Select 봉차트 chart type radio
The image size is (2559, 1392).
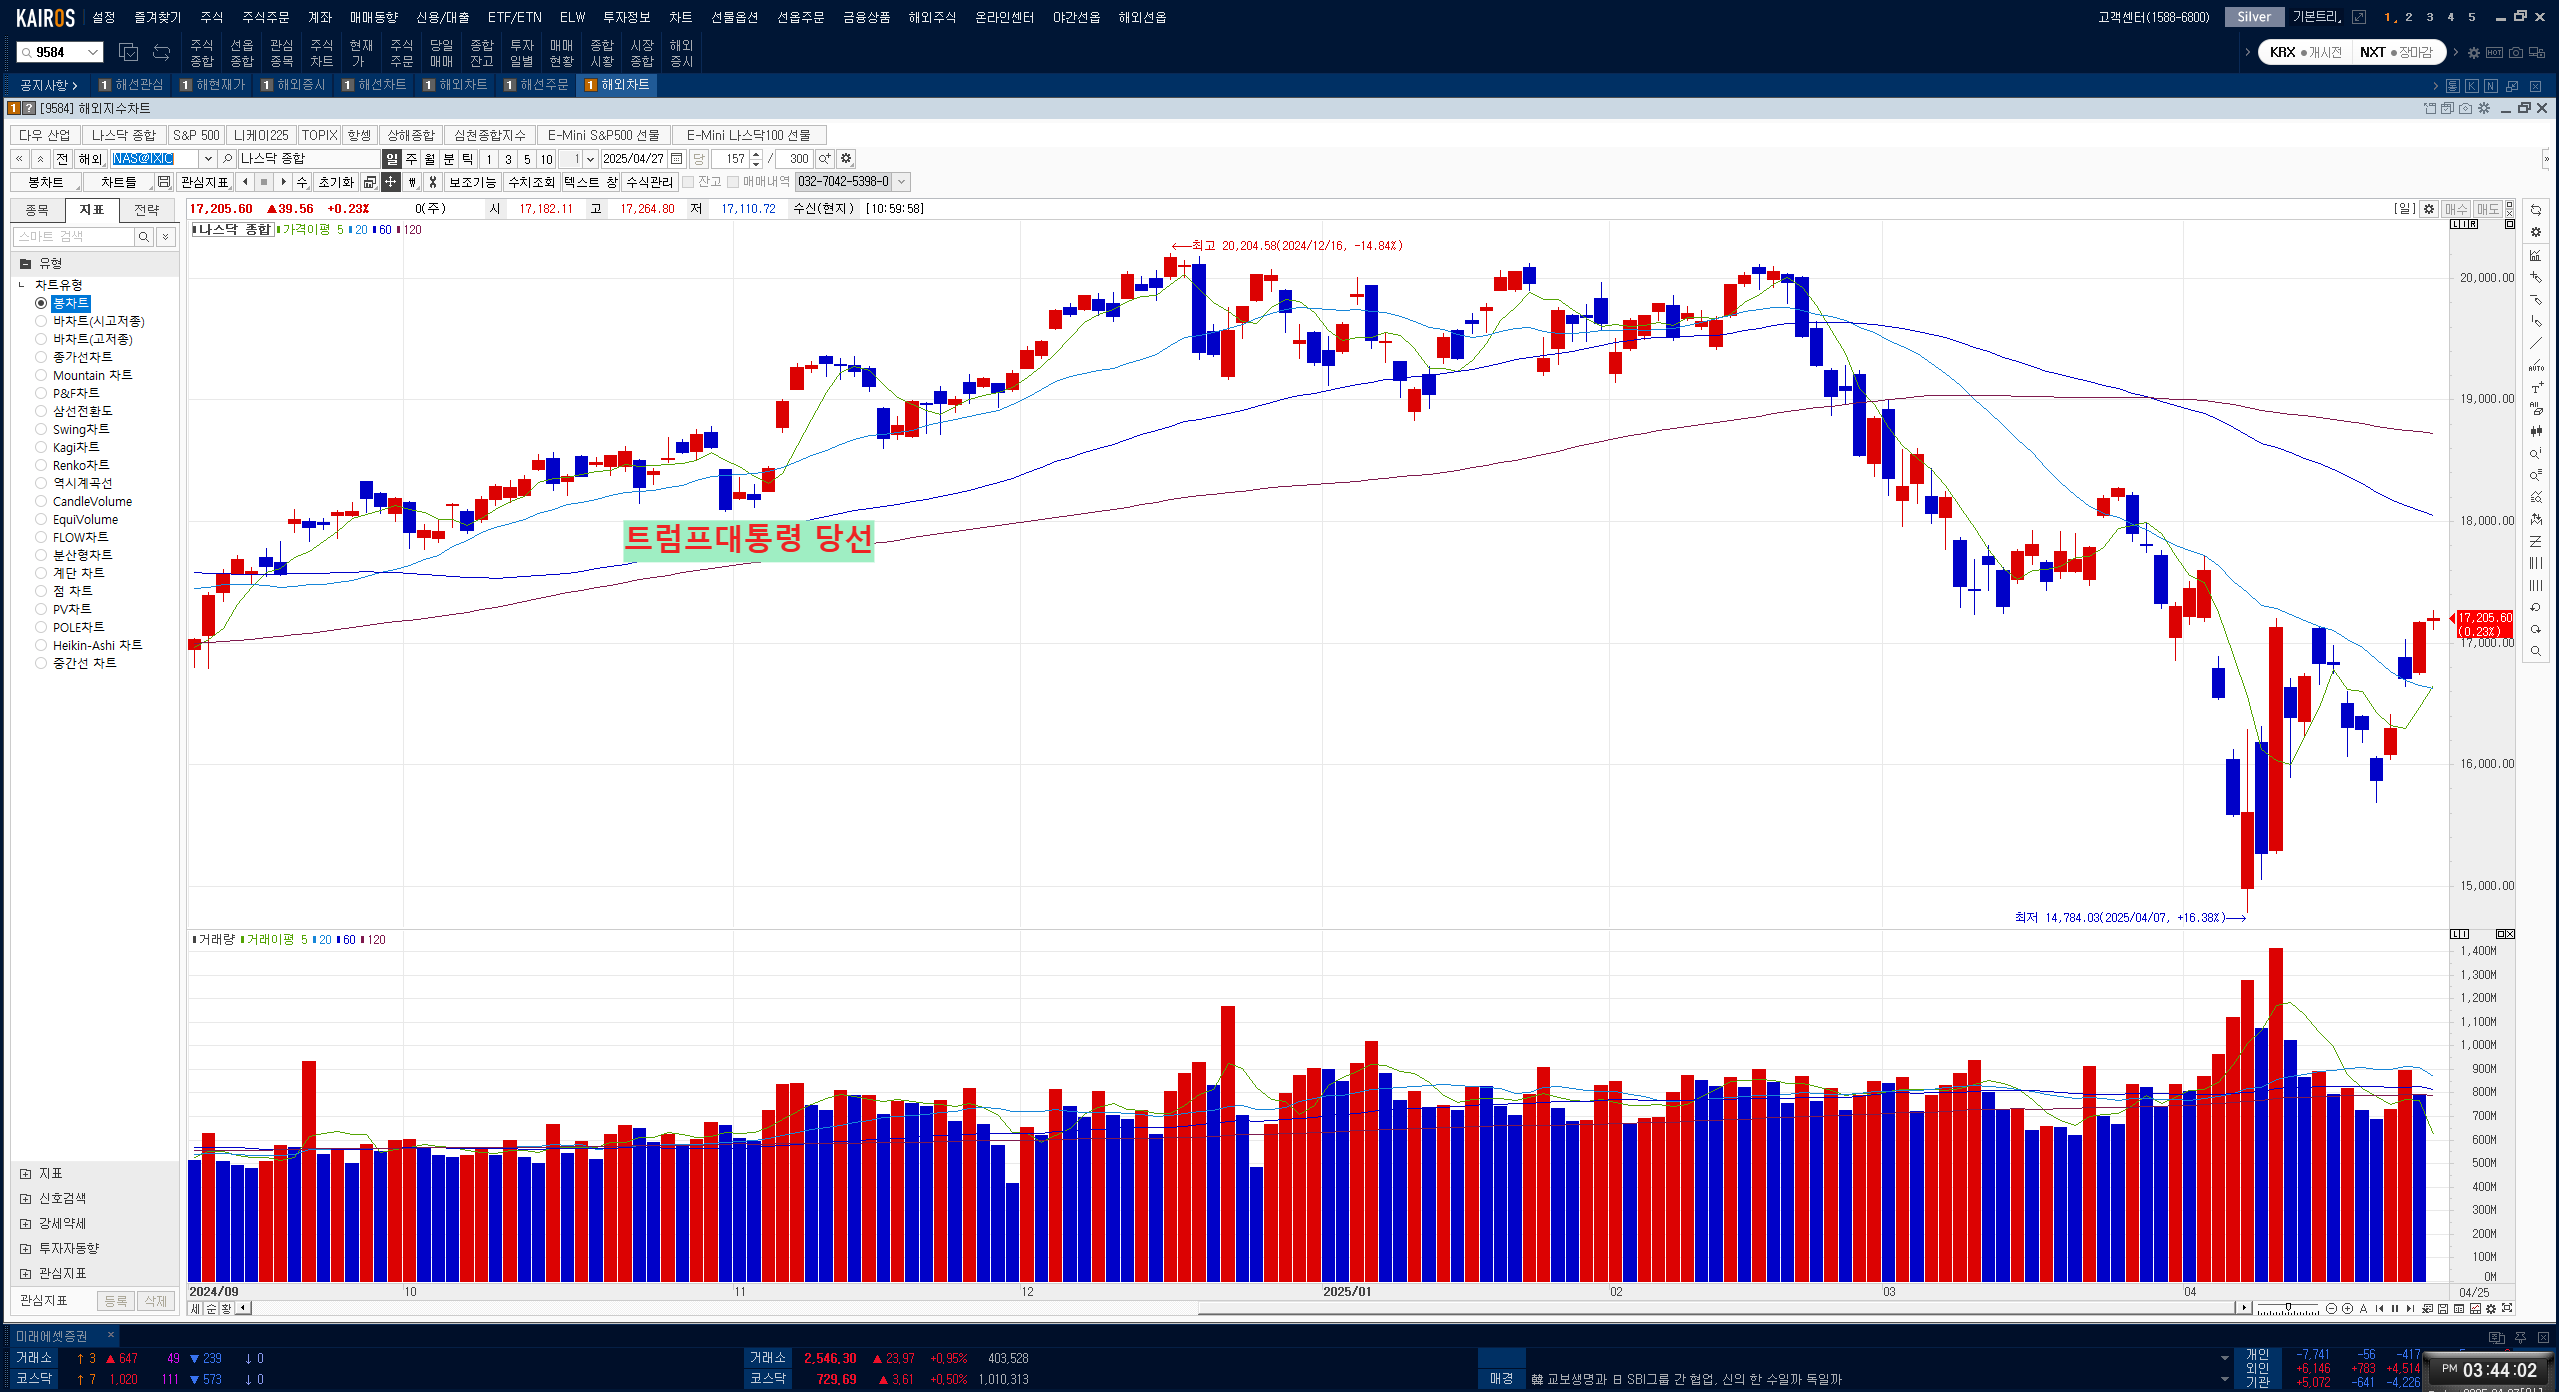coord(41,303)
